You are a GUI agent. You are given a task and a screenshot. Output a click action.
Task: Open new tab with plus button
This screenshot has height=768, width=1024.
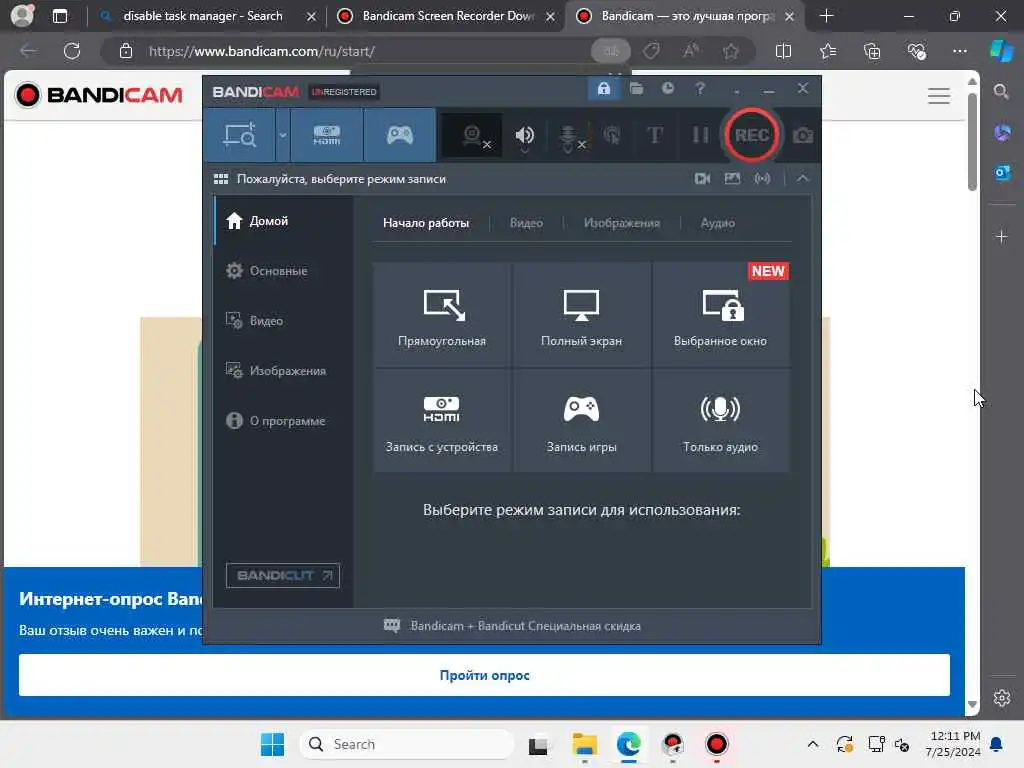826,16
